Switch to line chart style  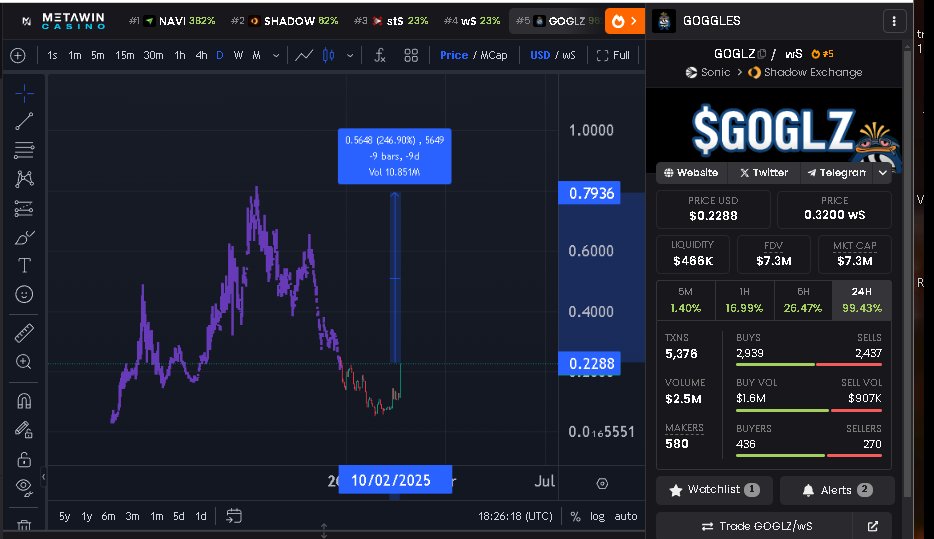coord(304,55)
